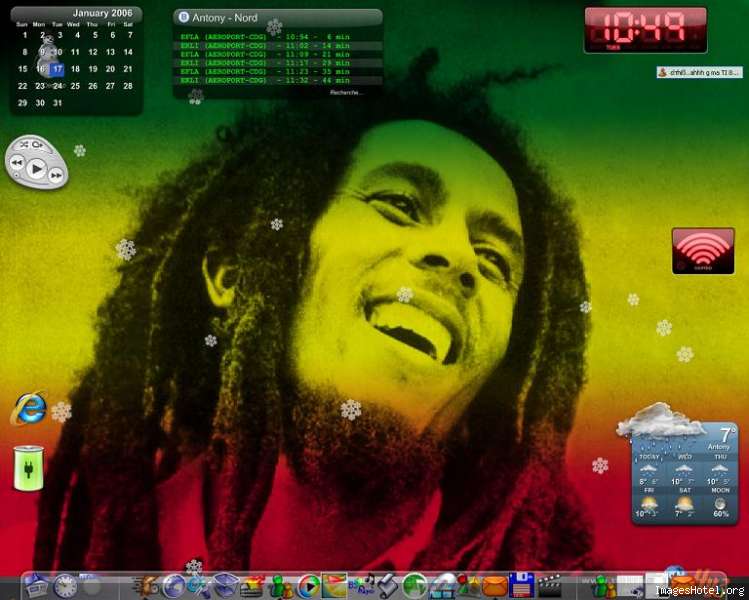Open Internet Explorer desktop icon
Screen dimensions: 749x600
pos(29,408)
